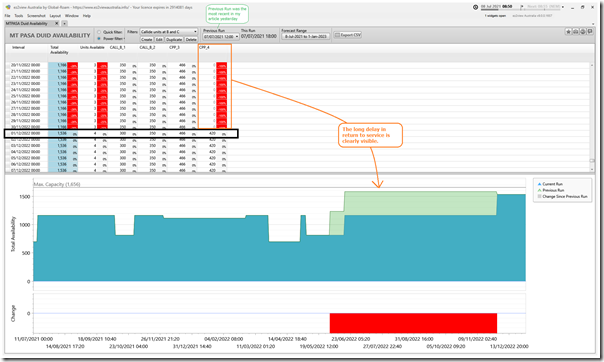
Task: Click the clock icon beside the date
Action: coord(475,7)
